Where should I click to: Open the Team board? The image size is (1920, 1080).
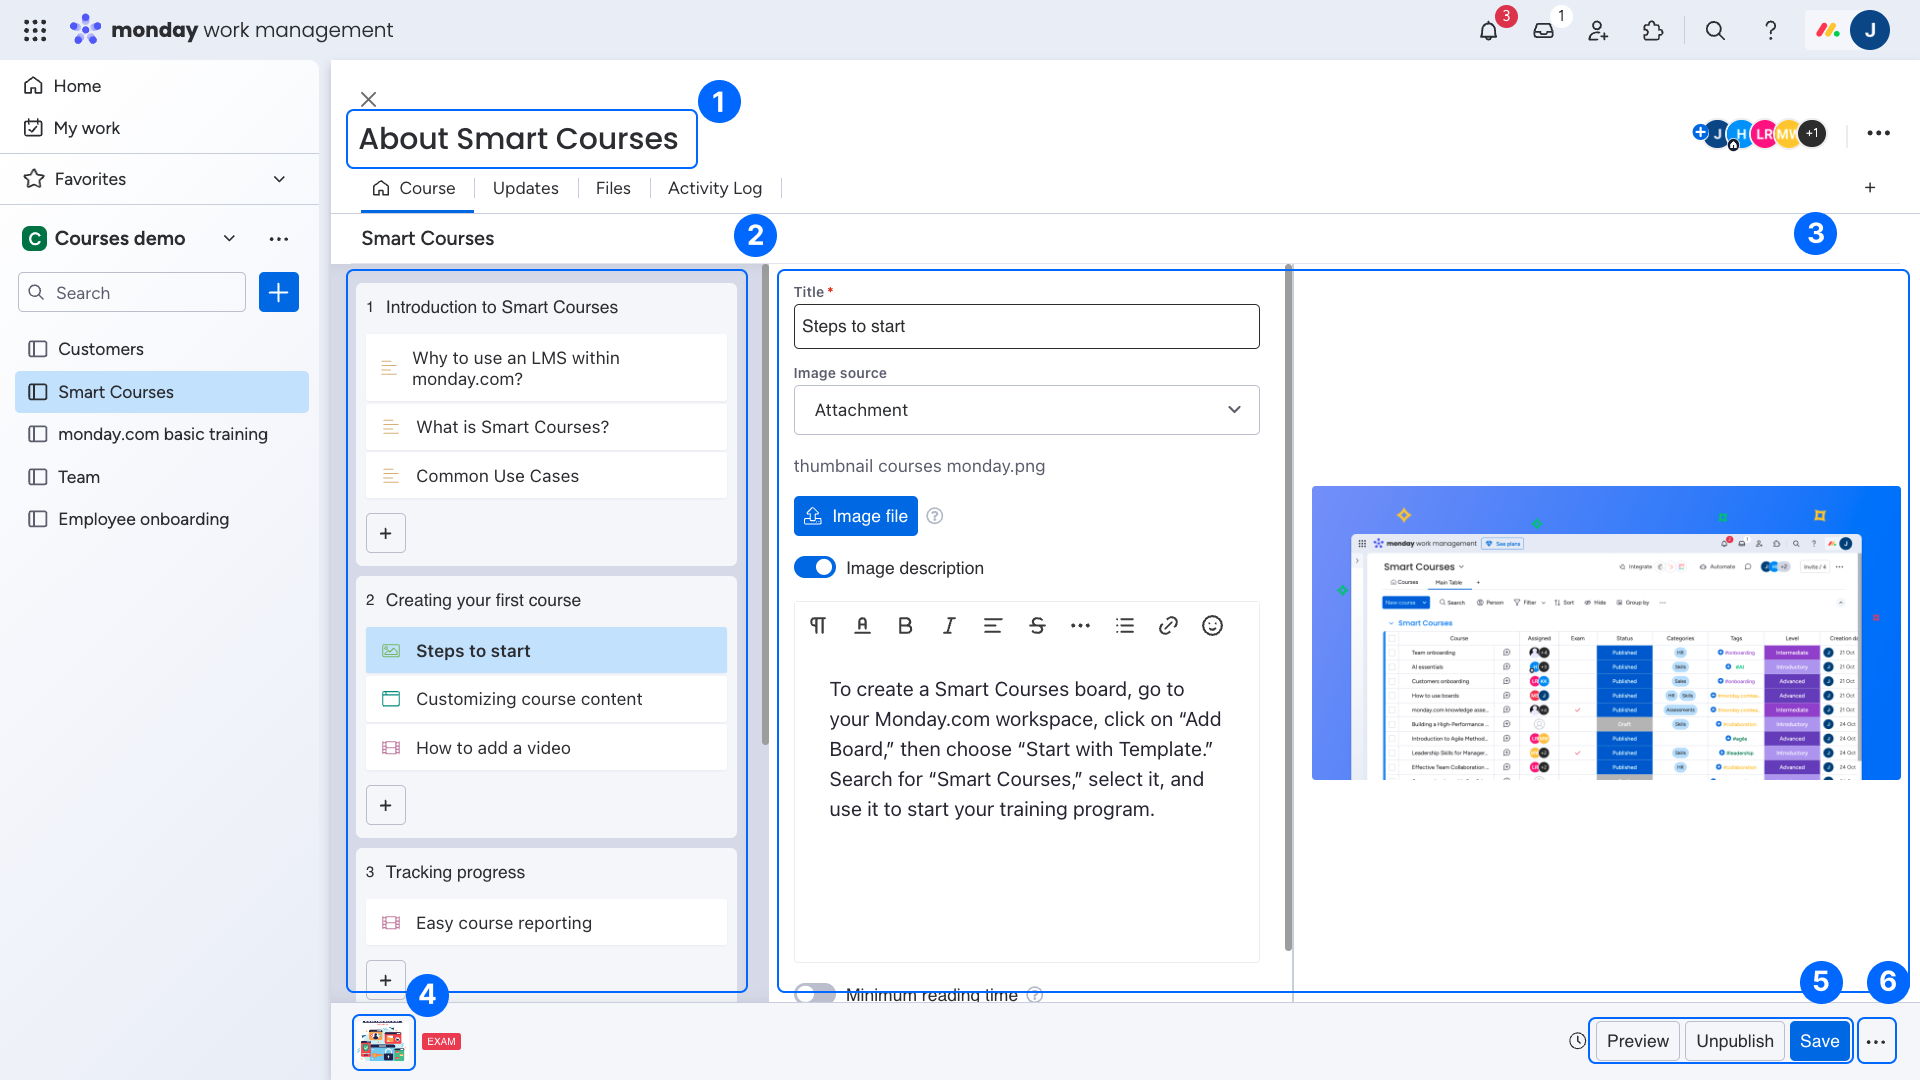click(x=162, y=477)
